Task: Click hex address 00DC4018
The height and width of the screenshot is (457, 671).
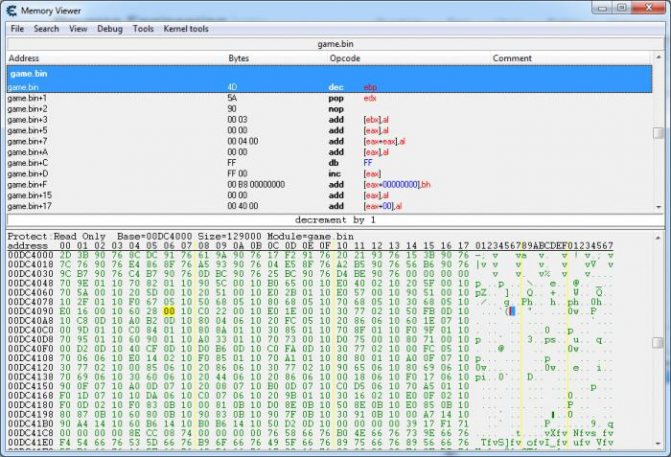Action: 30,265
